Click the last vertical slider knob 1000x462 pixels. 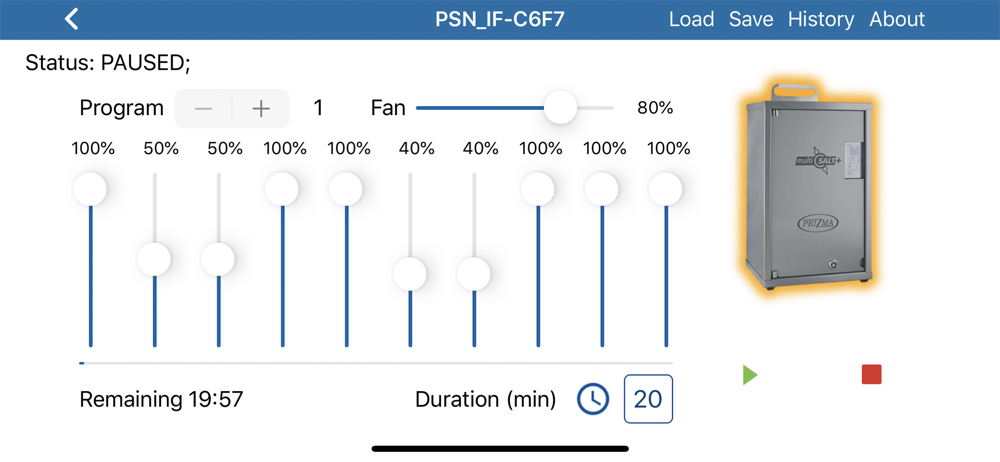(x=665, y=188)
